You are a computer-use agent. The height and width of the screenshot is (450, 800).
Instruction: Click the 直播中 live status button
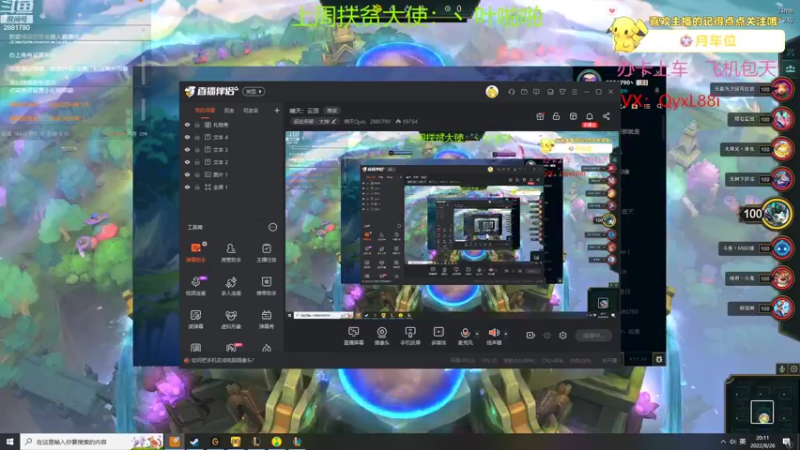click(593, 335)
